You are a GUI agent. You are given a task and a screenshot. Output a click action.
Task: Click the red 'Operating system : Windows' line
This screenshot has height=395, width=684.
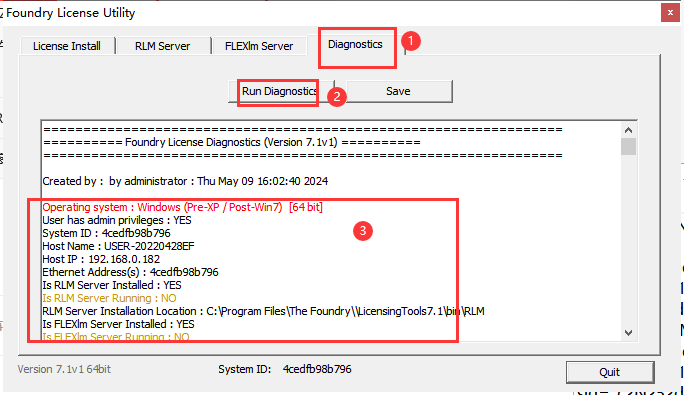182,207
